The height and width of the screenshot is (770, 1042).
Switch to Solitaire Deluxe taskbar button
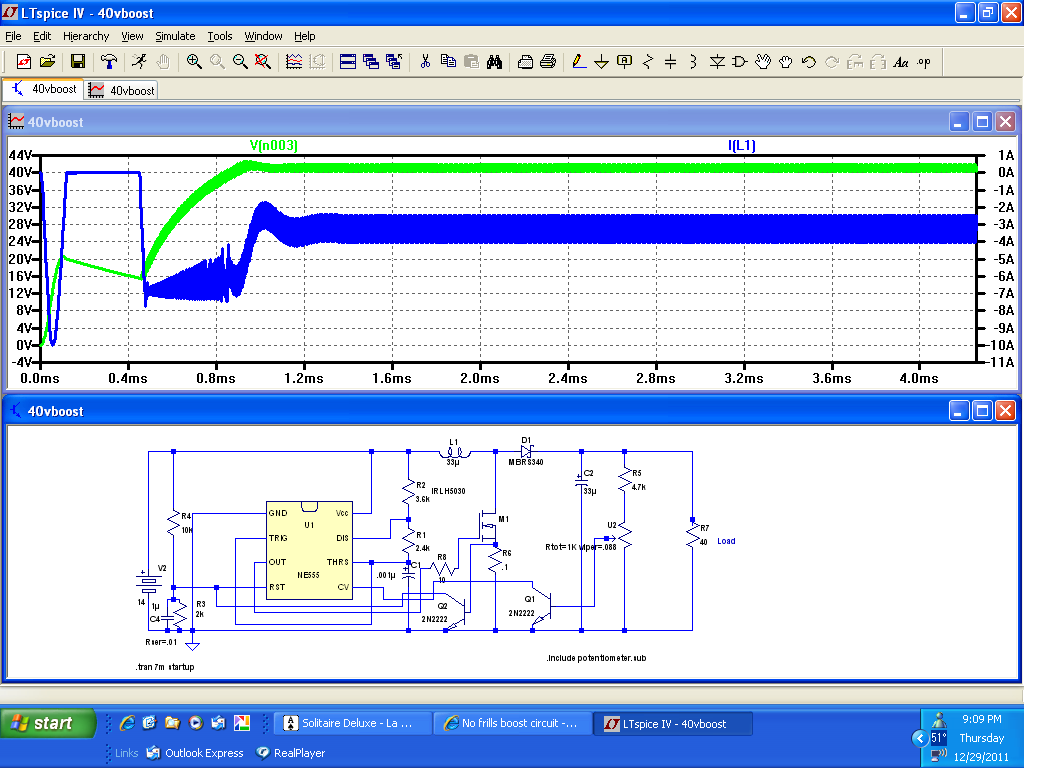coord(353,723)
